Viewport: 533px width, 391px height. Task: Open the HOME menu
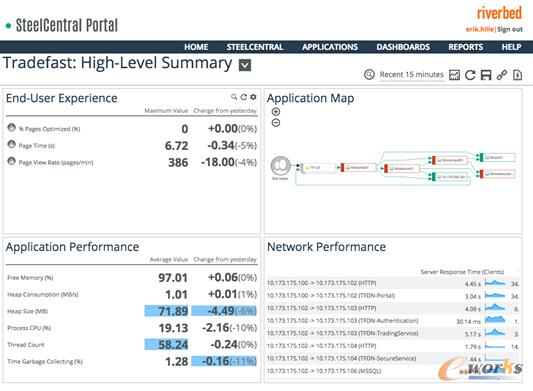[x=196, y=47]
